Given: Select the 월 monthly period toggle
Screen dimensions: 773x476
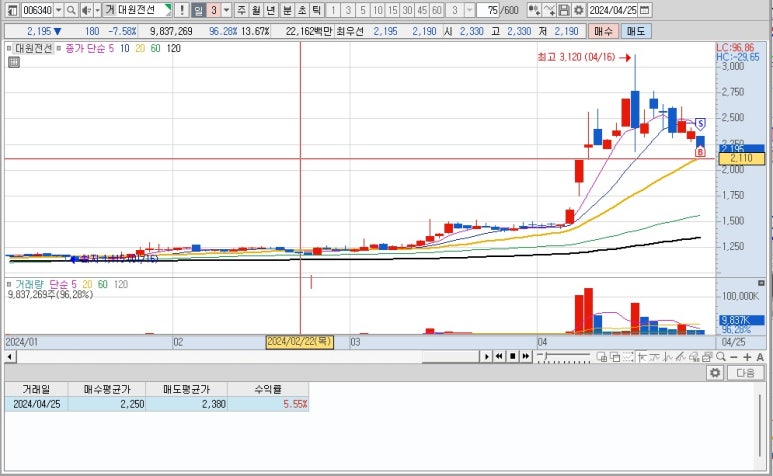Looking at the screenshot, I should [256, 10].
